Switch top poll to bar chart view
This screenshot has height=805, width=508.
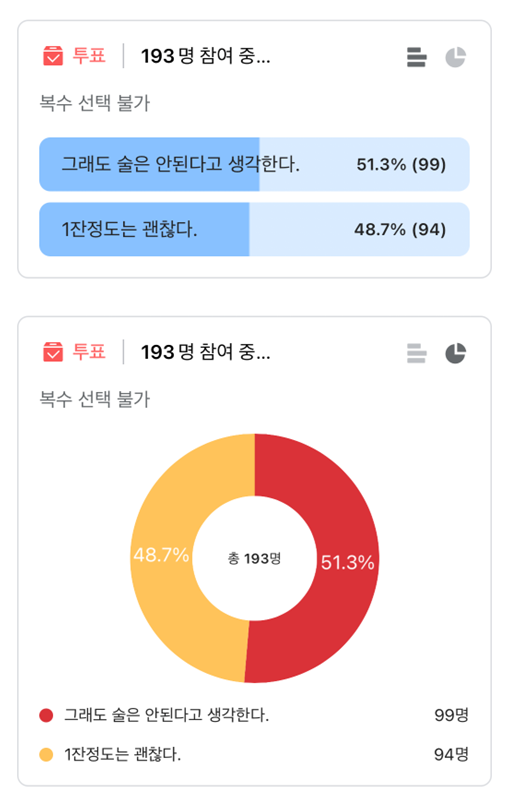(416, 57)
